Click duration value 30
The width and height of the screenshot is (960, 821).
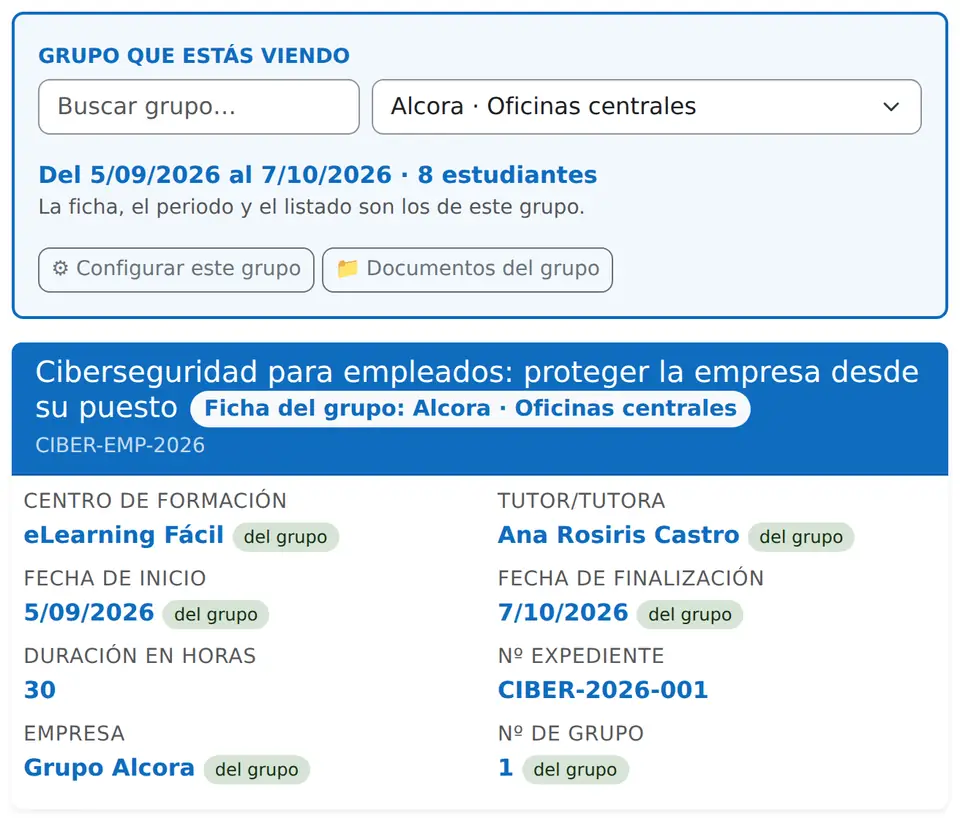(40, 690)
